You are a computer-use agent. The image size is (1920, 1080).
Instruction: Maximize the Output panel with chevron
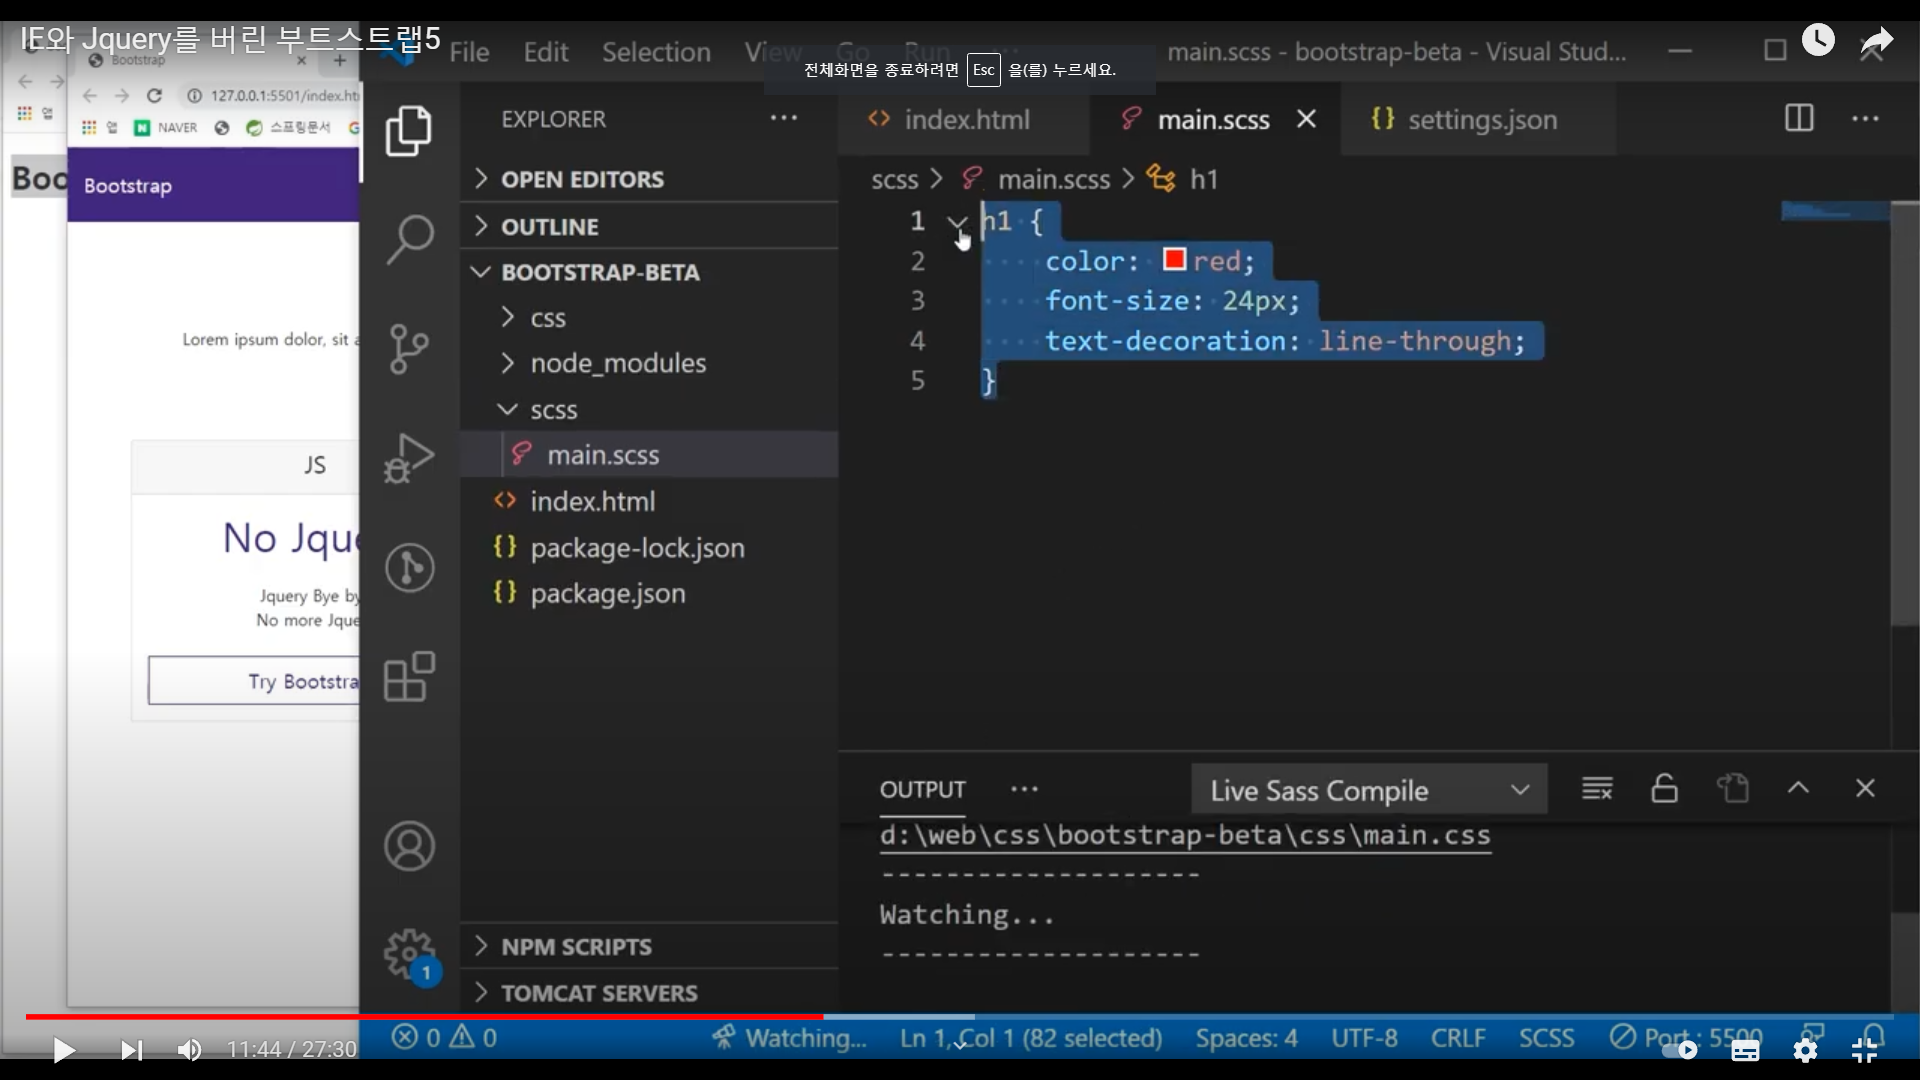(x=1798, y=789)
